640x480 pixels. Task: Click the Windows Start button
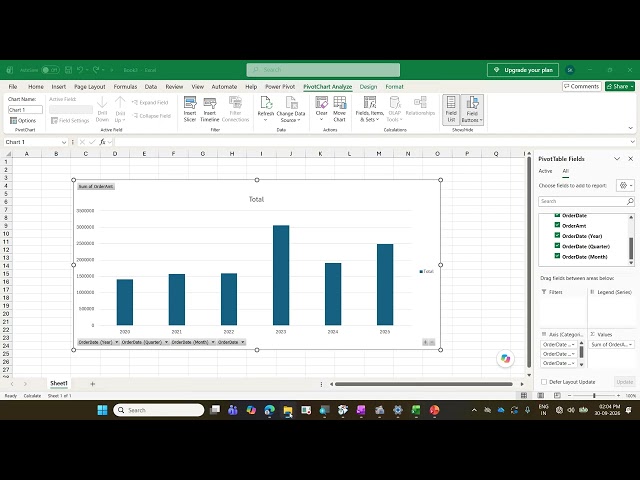coord(102,410)
